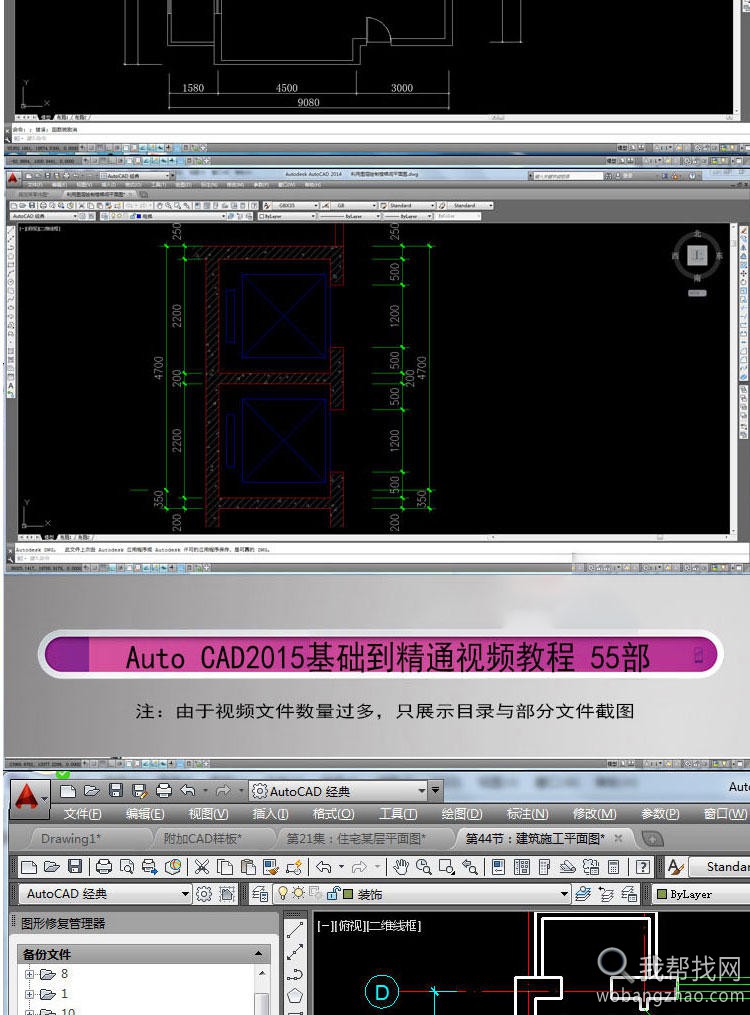Click the Help question mark icon
Image resolution: width=750 pixels, height=1015 pixels.
(x=643, y=867)
